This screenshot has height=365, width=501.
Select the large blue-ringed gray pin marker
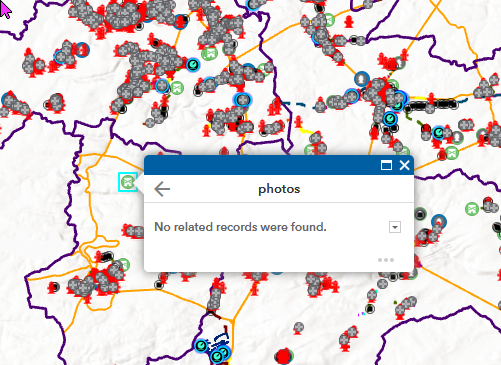(362, 79)
